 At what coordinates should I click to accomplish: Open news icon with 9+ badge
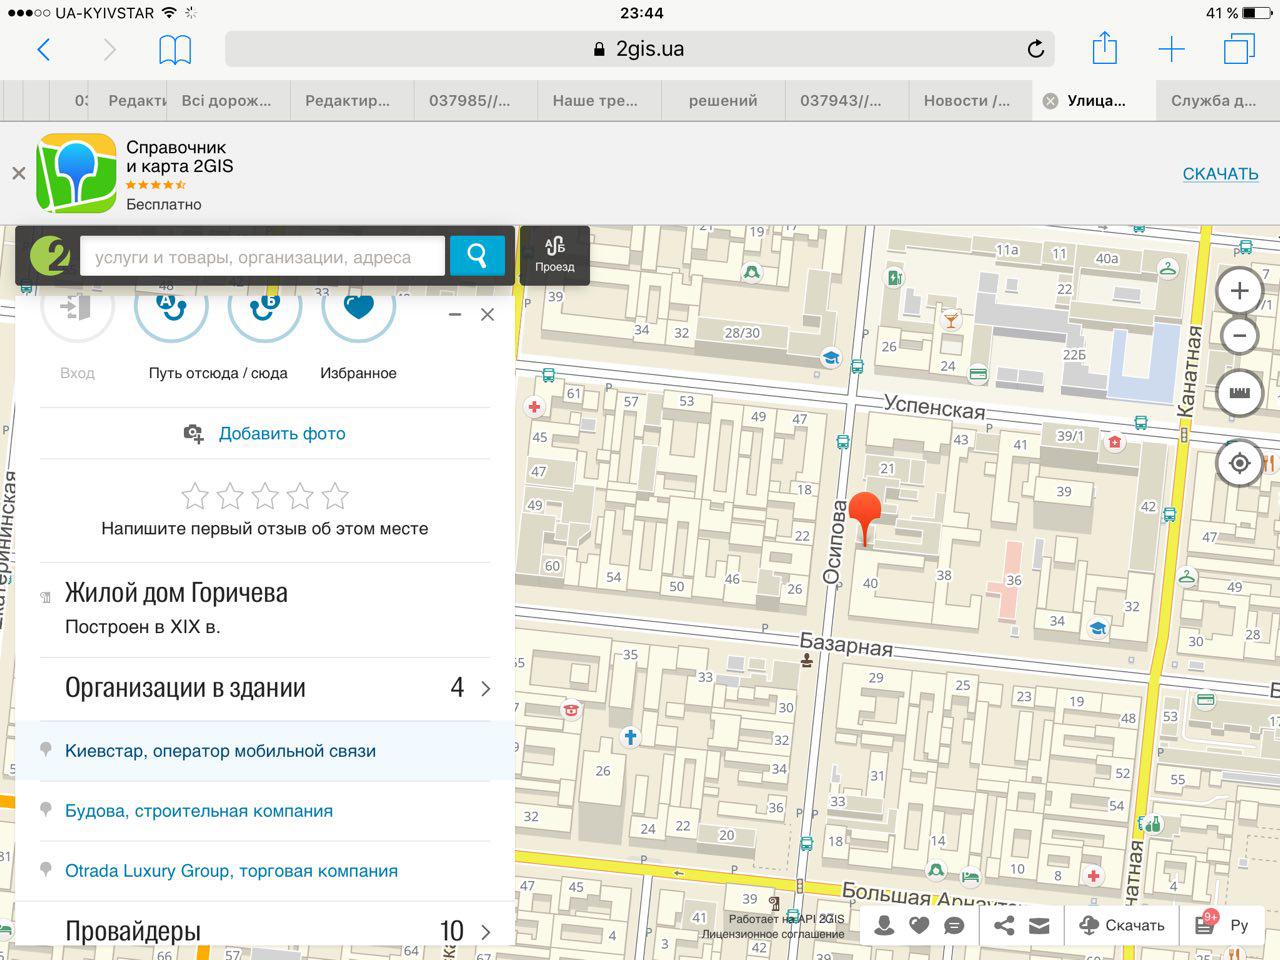pos(1206,924)
